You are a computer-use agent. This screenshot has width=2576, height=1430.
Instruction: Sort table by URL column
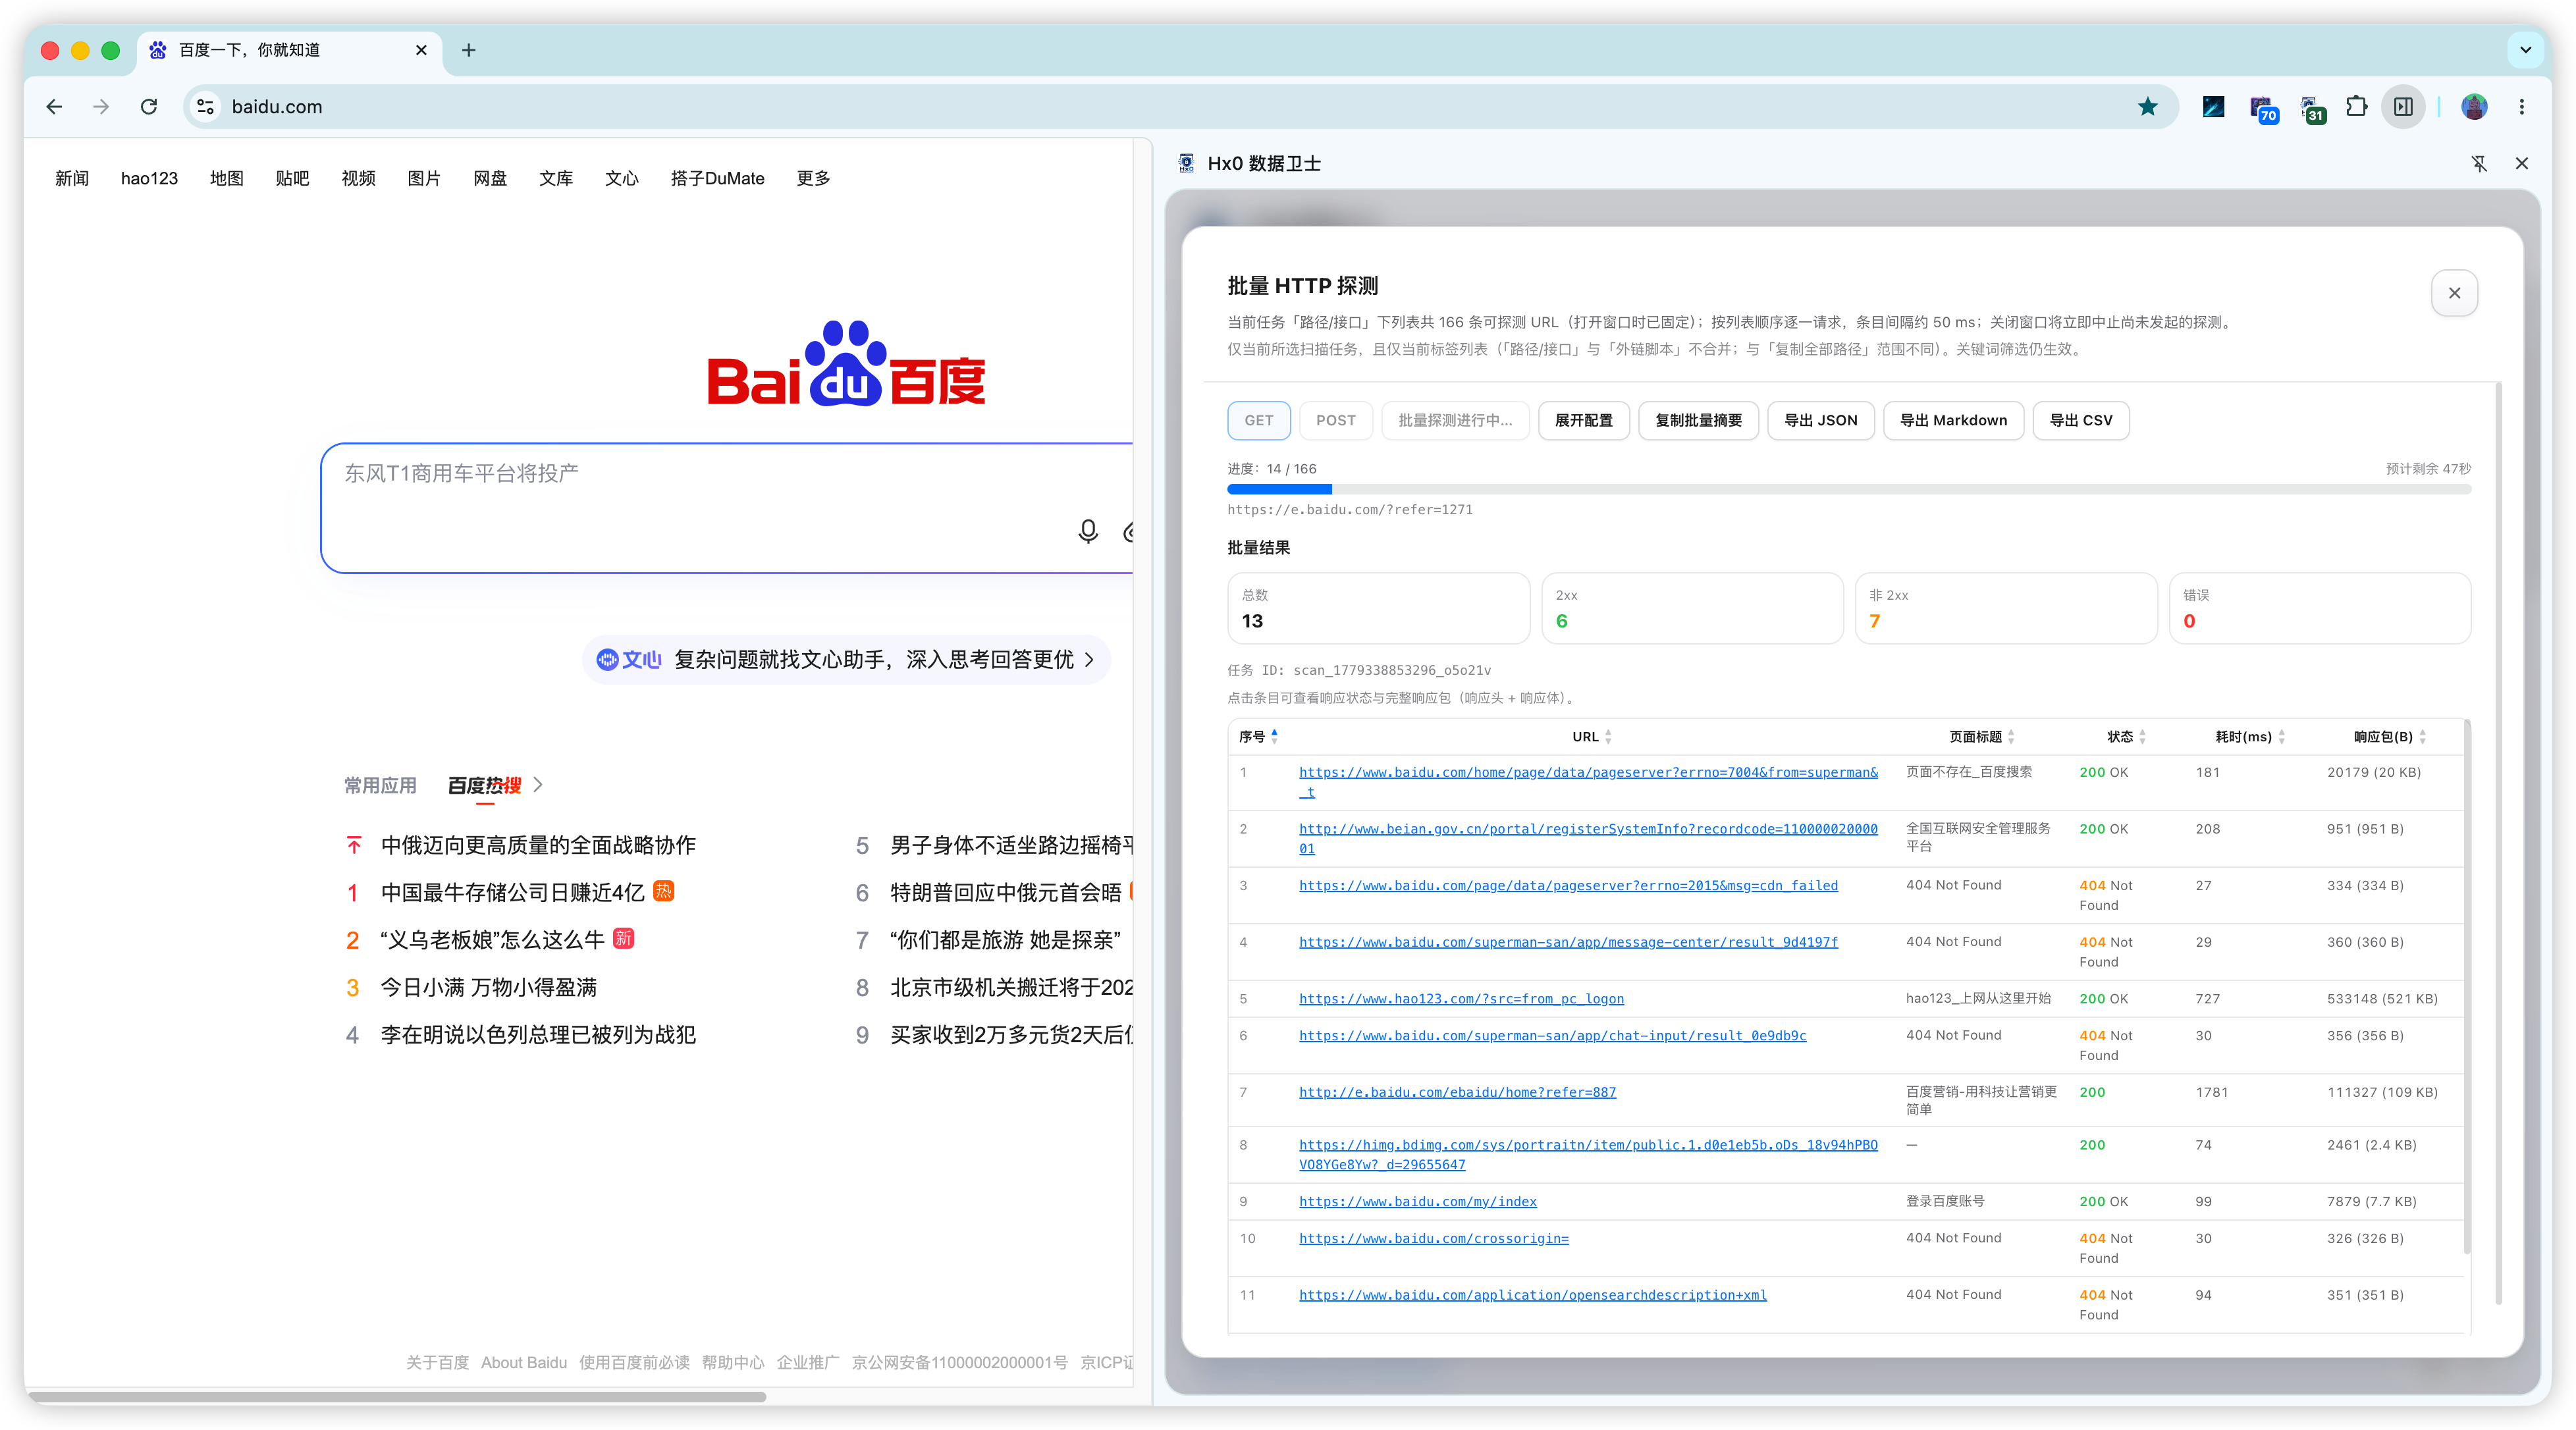pyautogui.click(x=1591, y=737)
